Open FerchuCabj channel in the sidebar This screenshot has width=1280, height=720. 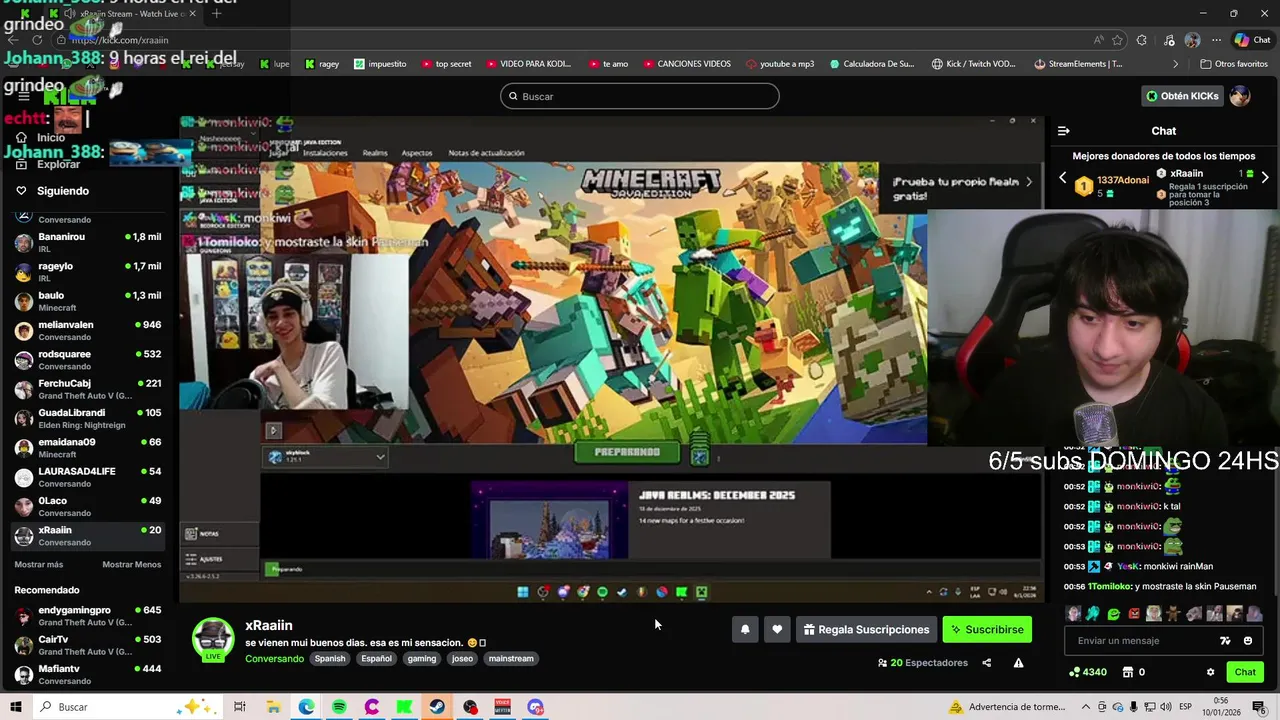click(88, 389)
